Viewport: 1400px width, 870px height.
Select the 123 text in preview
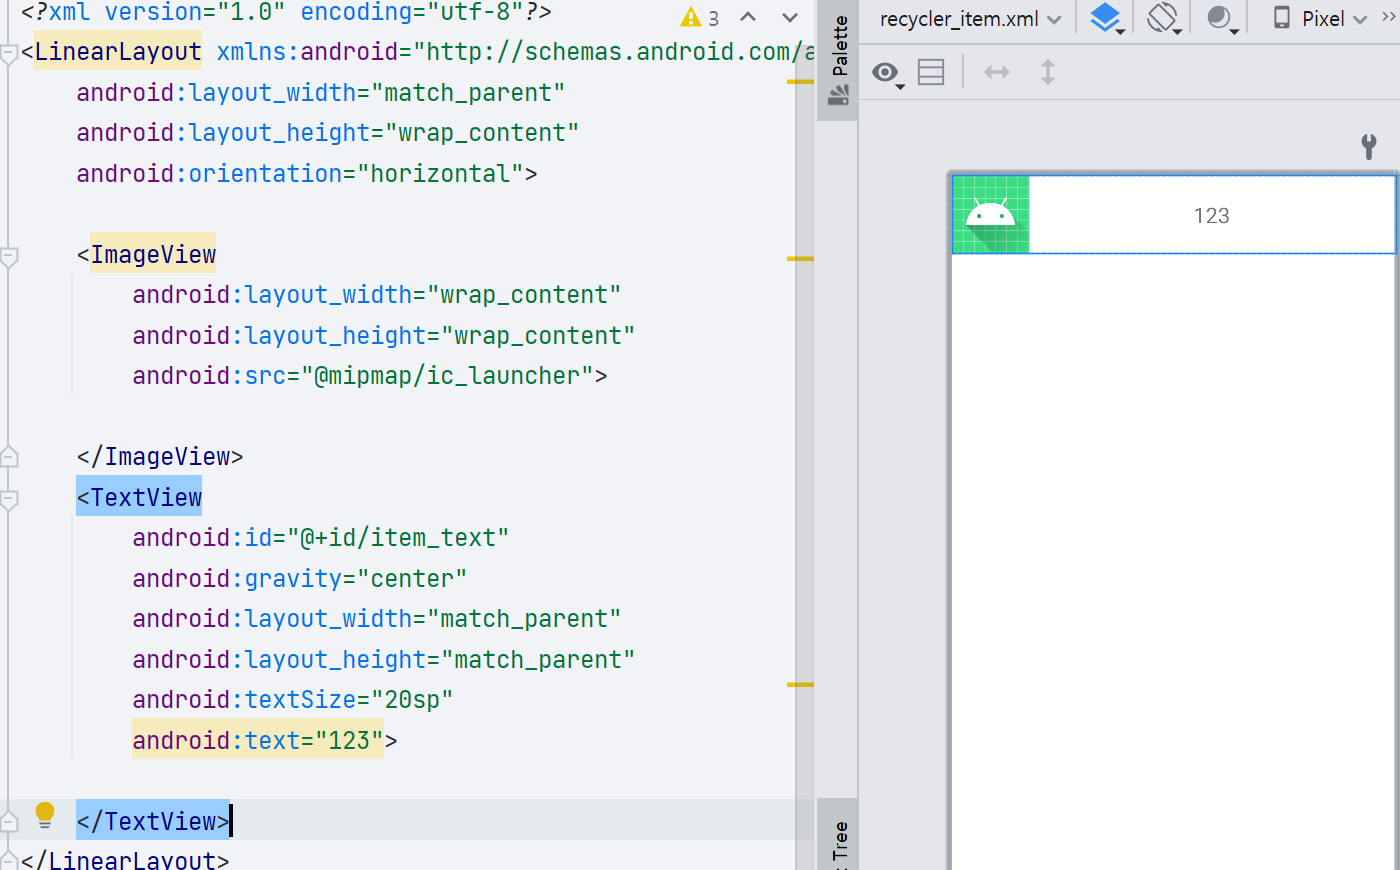[1211, 216]
